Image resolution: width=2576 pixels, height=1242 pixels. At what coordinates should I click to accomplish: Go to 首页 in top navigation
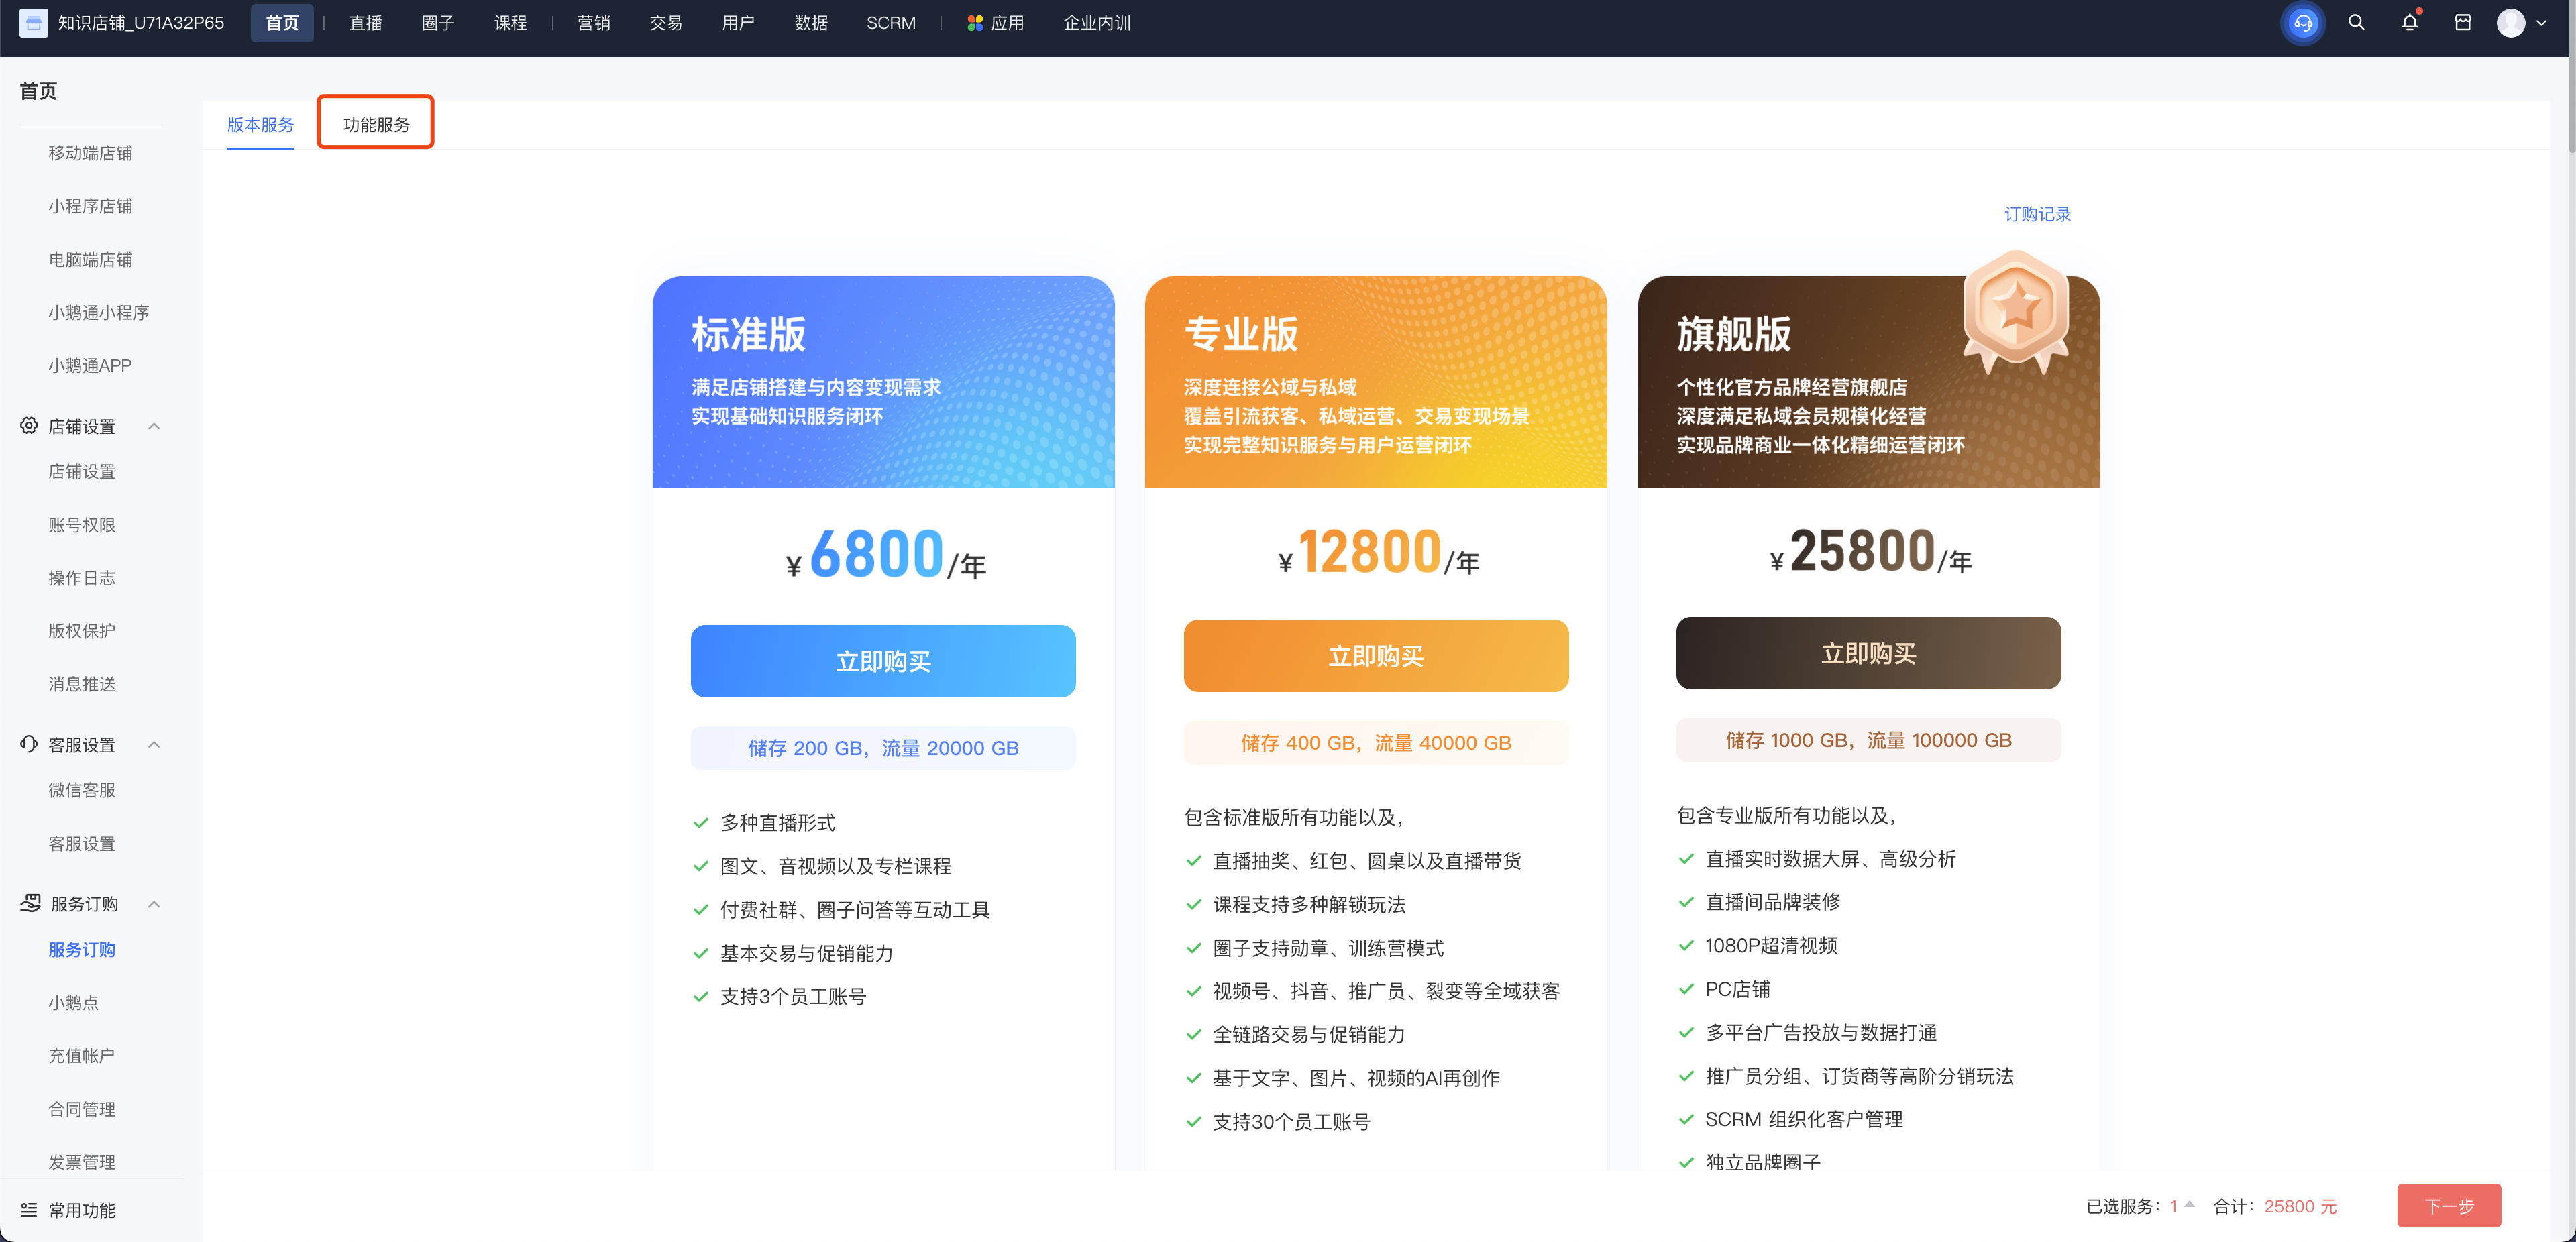[282, 23]
